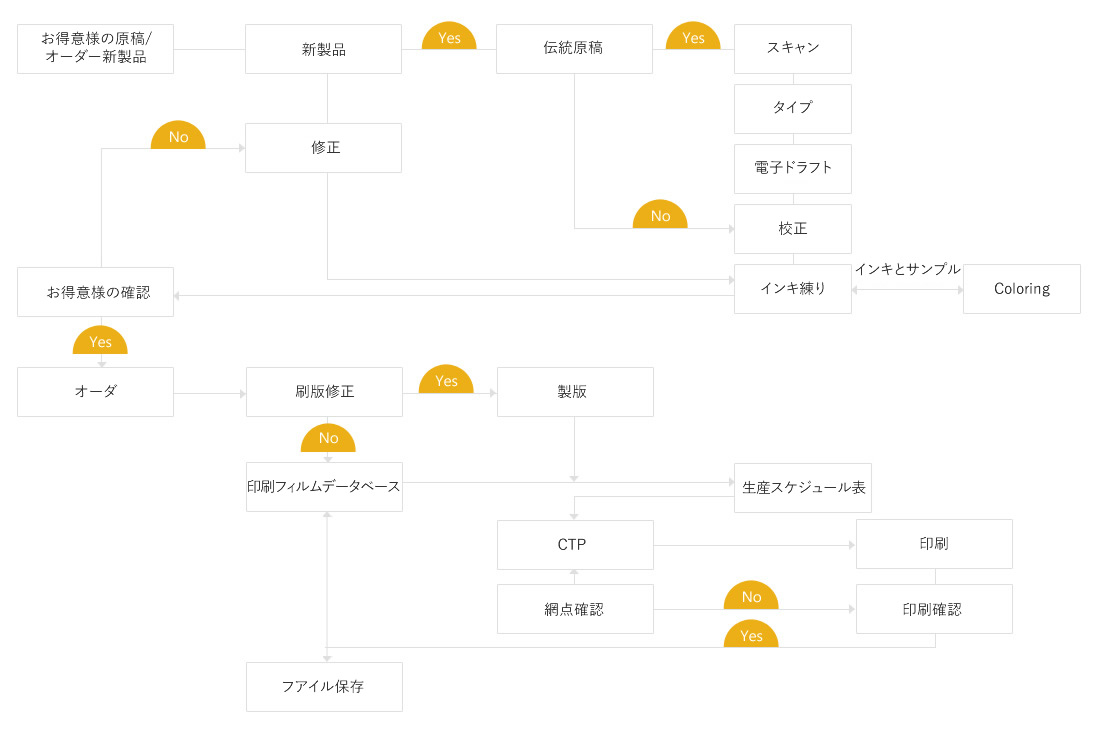The image size is (1100, 730).
Task: Select the インキ練り node
Action: point(792,289)
